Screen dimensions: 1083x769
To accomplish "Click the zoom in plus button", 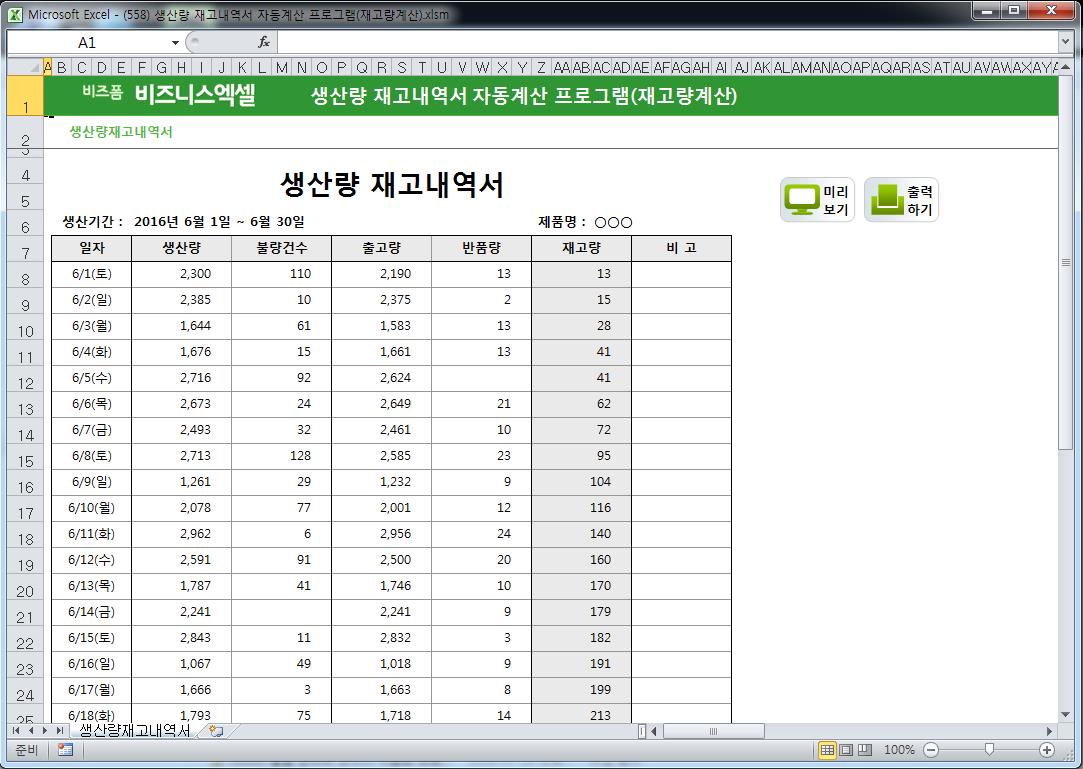I will coord(1047,750).
